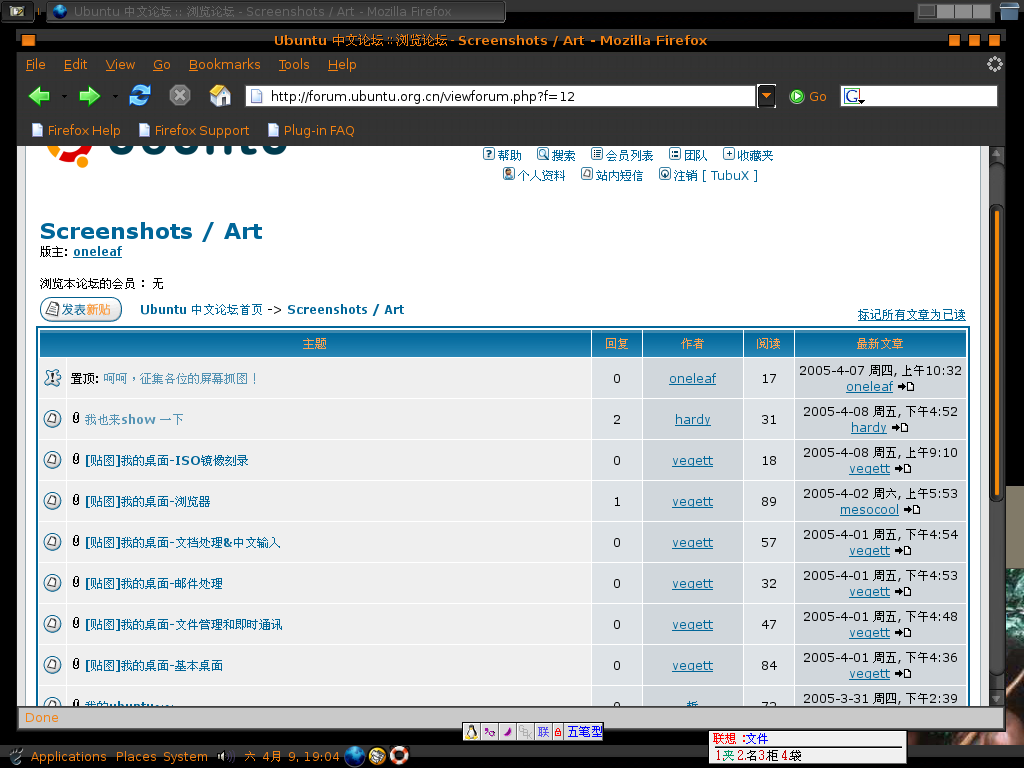Go to Ubuntu 中文论坛首页 breadcrumb
1024x768 pixels.
(x=201, y=310)
